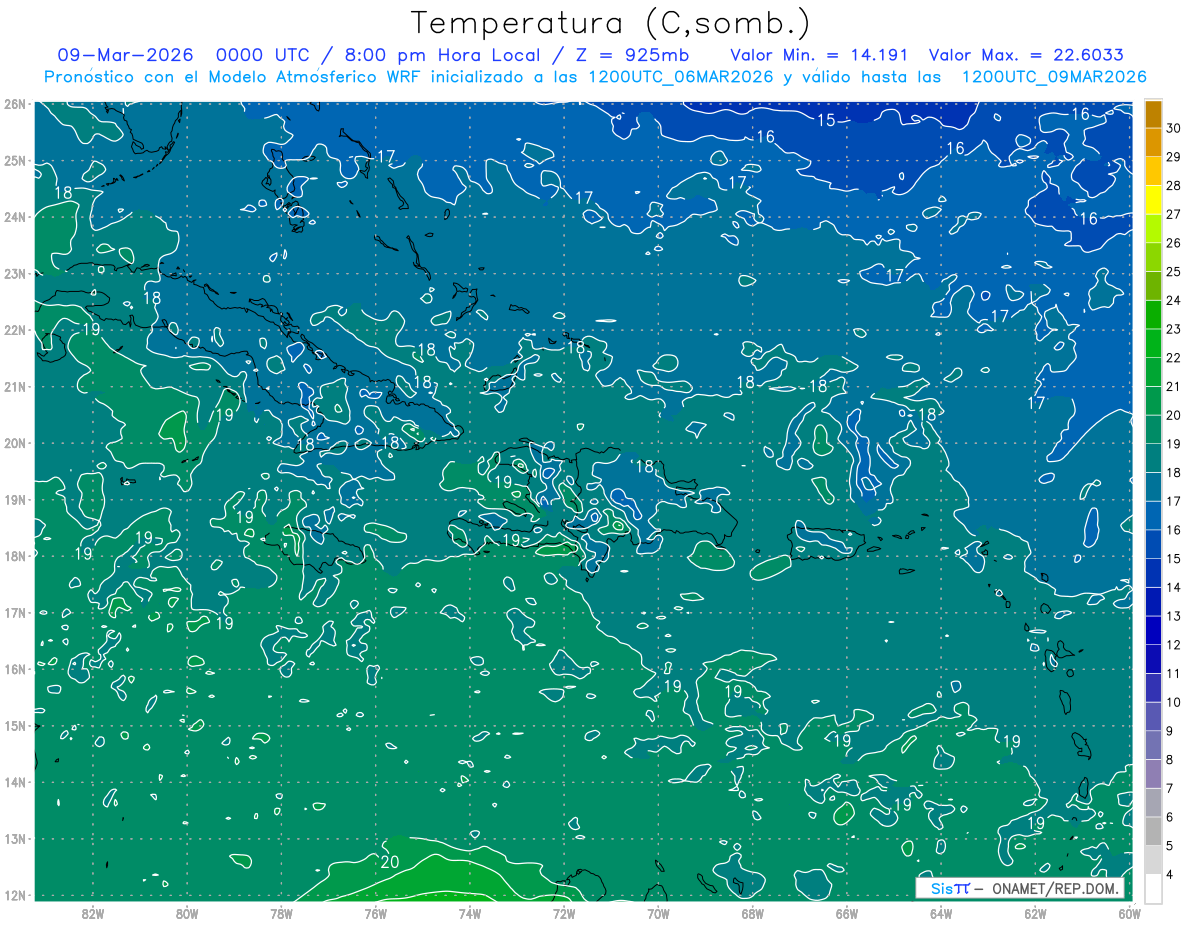
Task: Click latitude label "26N"
Action: click(15, 104)
